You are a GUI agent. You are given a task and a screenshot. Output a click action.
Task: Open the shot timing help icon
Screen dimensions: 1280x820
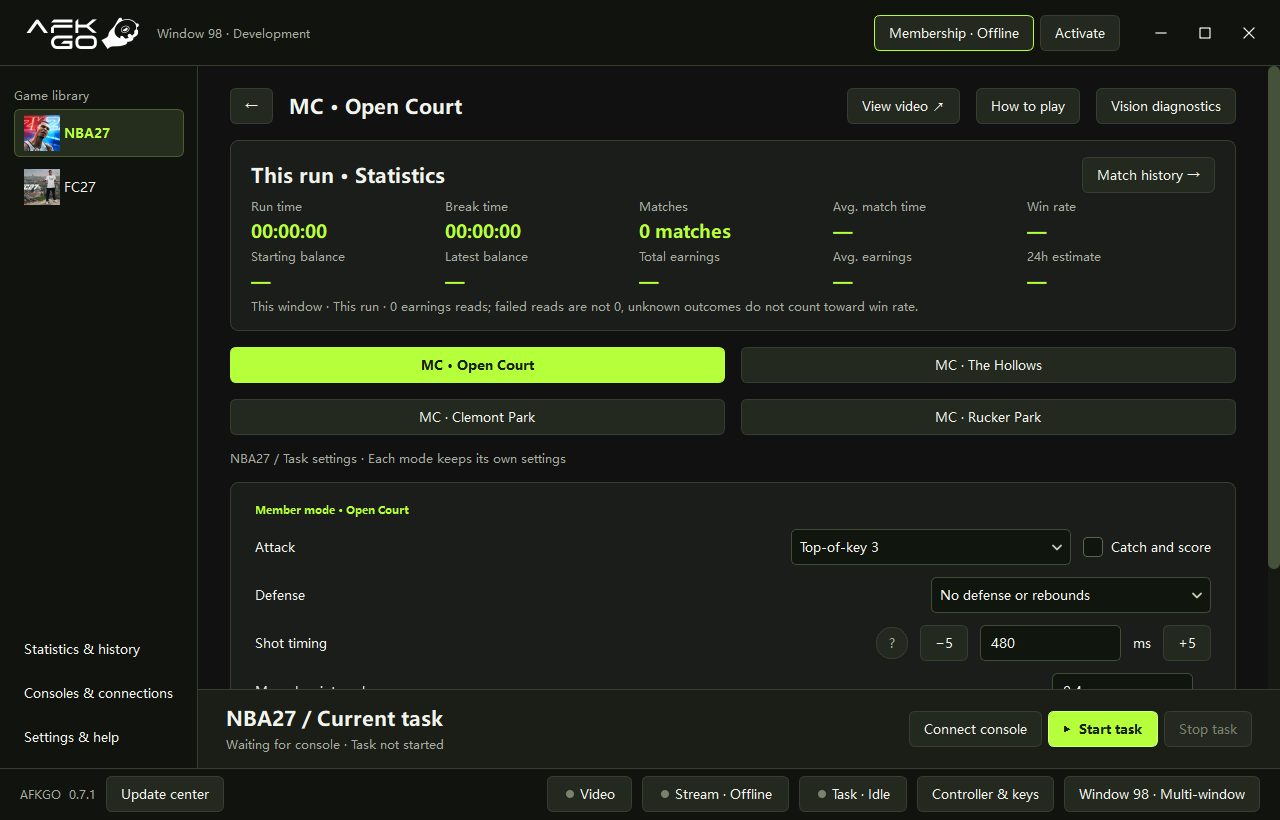pos(892,643)
